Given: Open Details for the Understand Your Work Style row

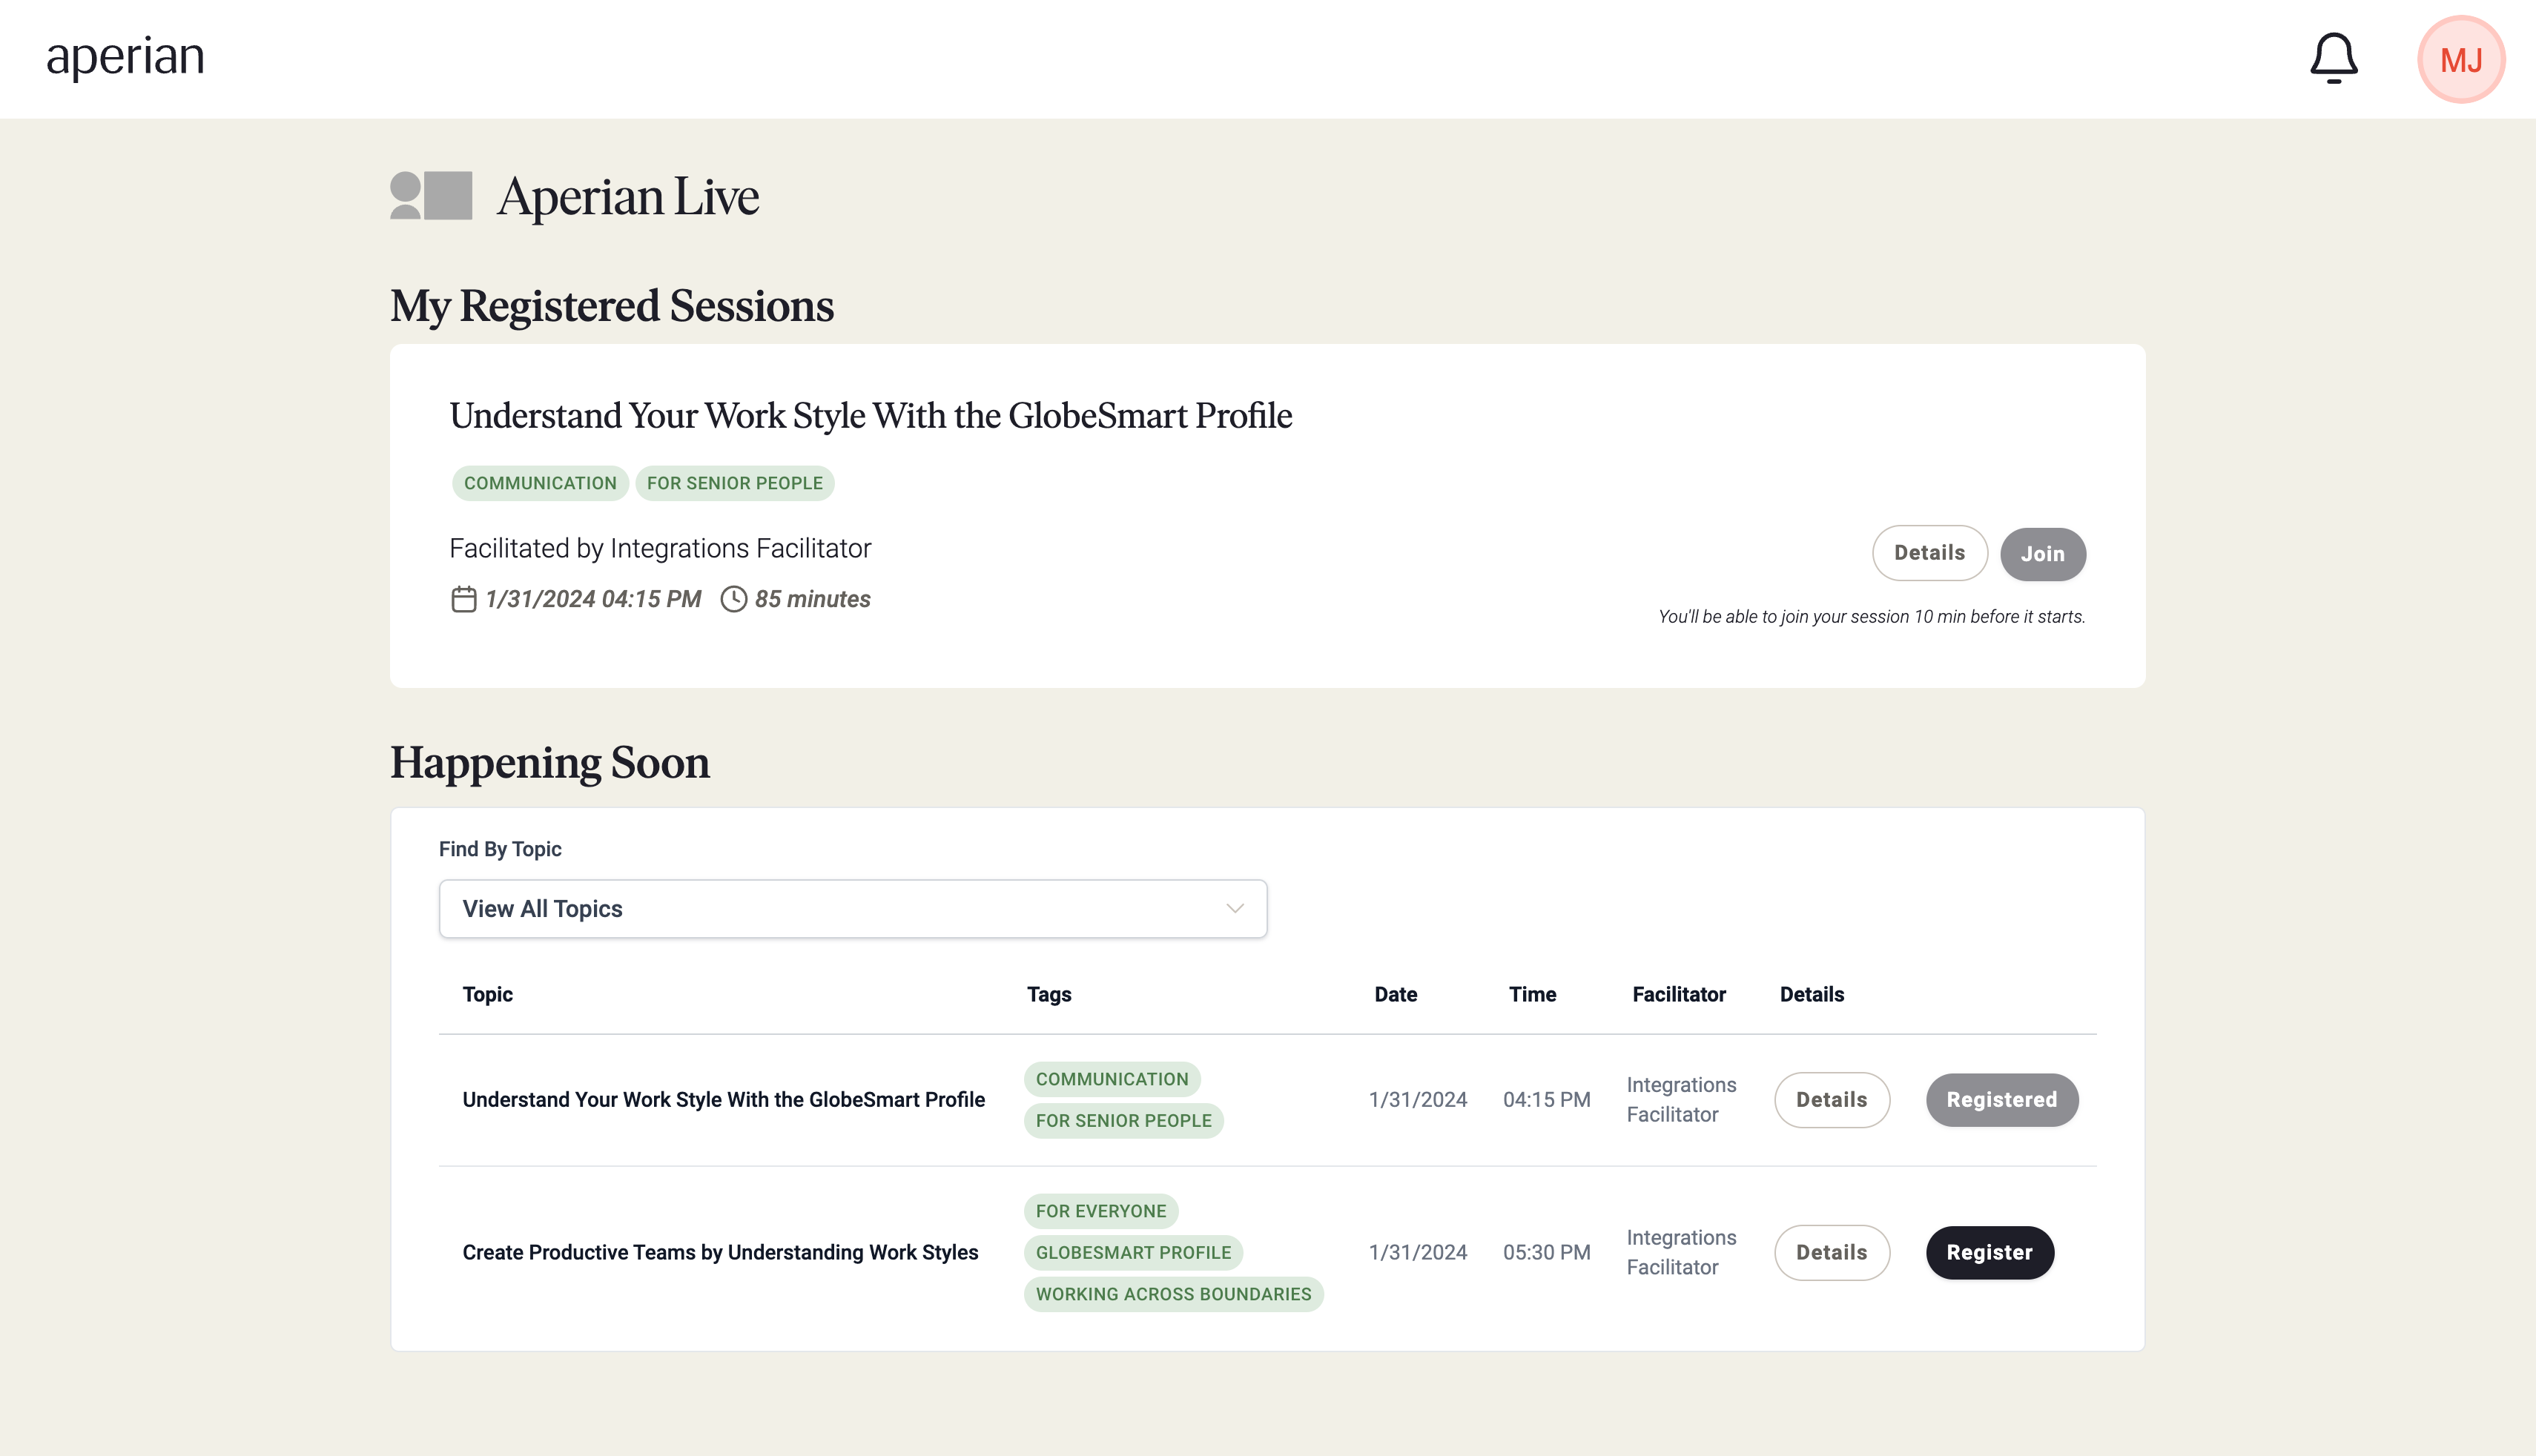Looking at the screenshot, I should (x=1831, y=1100).
